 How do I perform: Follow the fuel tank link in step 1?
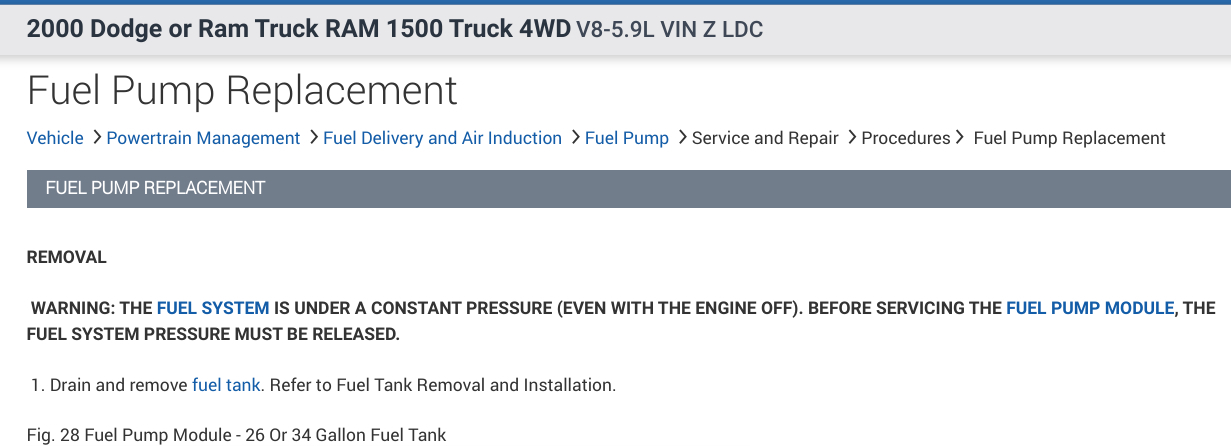pos(226,385)
